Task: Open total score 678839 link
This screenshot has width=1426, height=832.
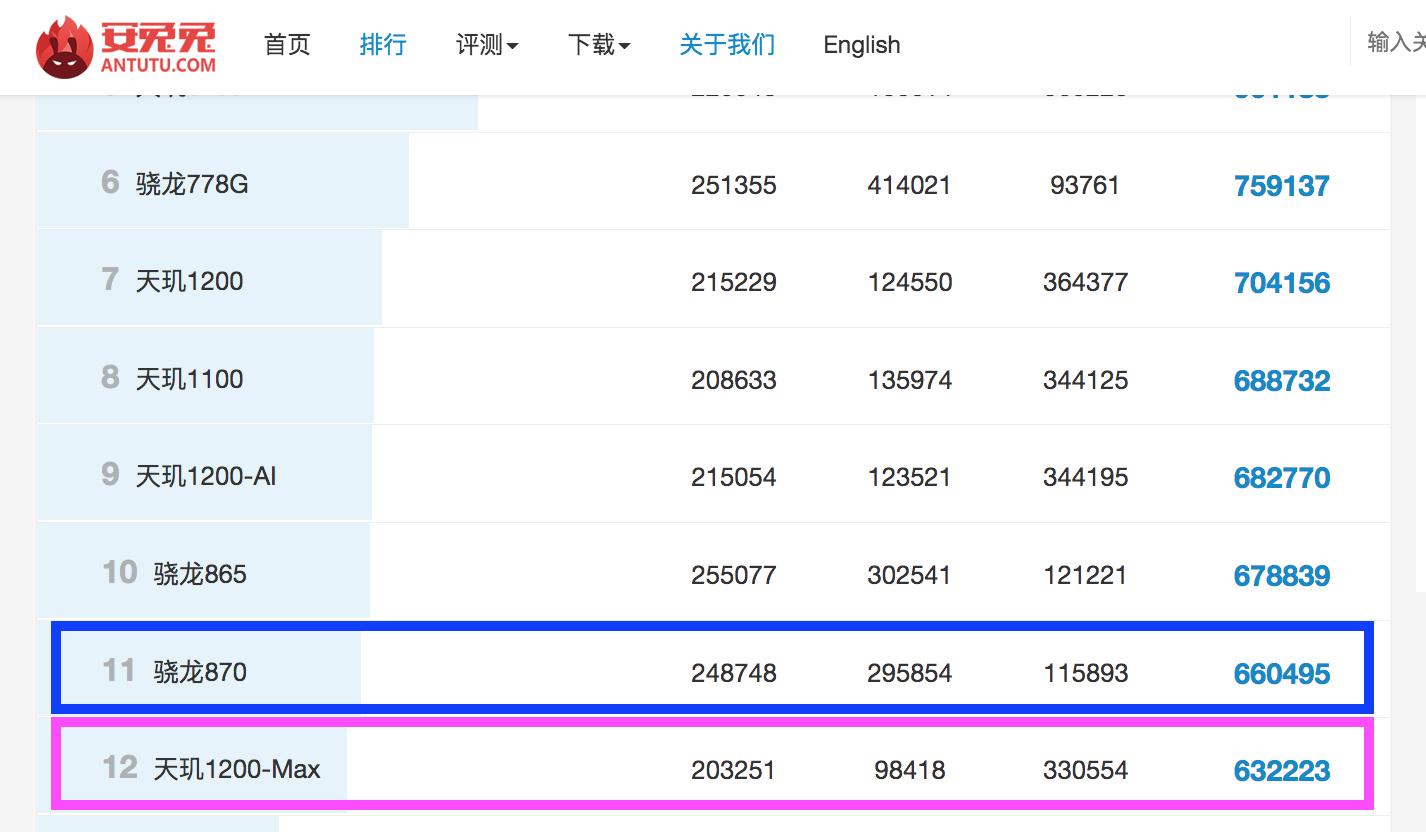Action: (1282, 576)
